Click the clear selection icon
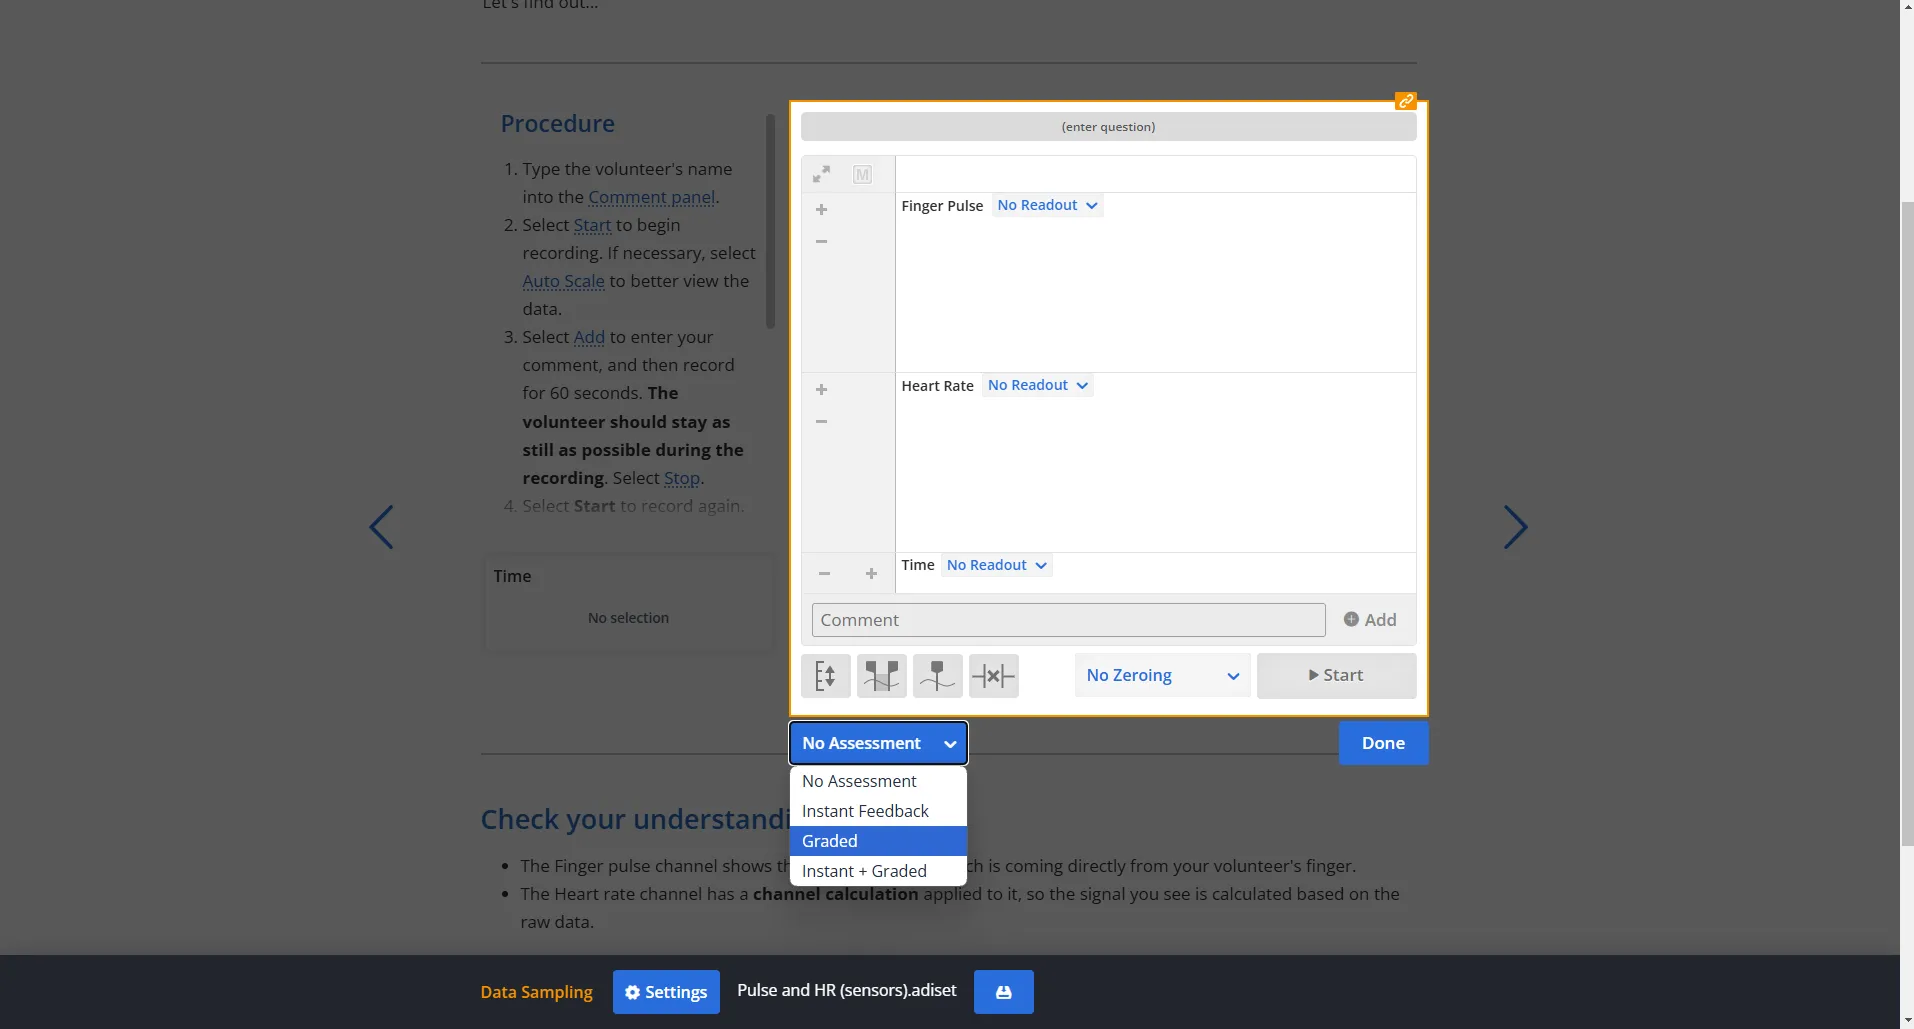The height and width of the screenshot is (1029, 1914). tap(995, 675)
